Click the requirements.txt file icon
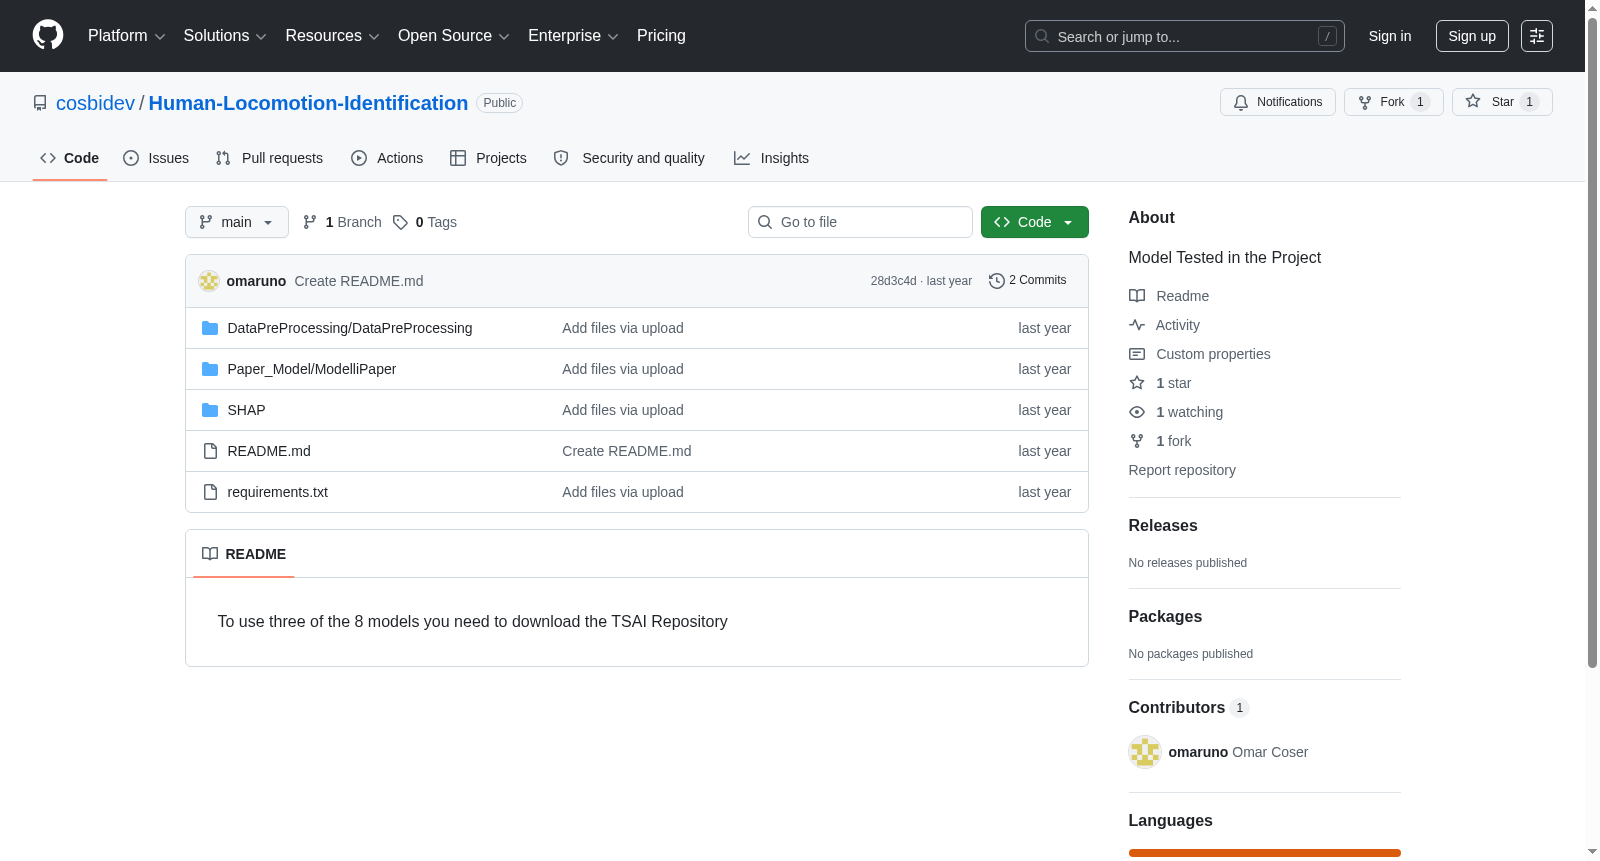The height and width of the screenshot is (861, 1600). 210,492
